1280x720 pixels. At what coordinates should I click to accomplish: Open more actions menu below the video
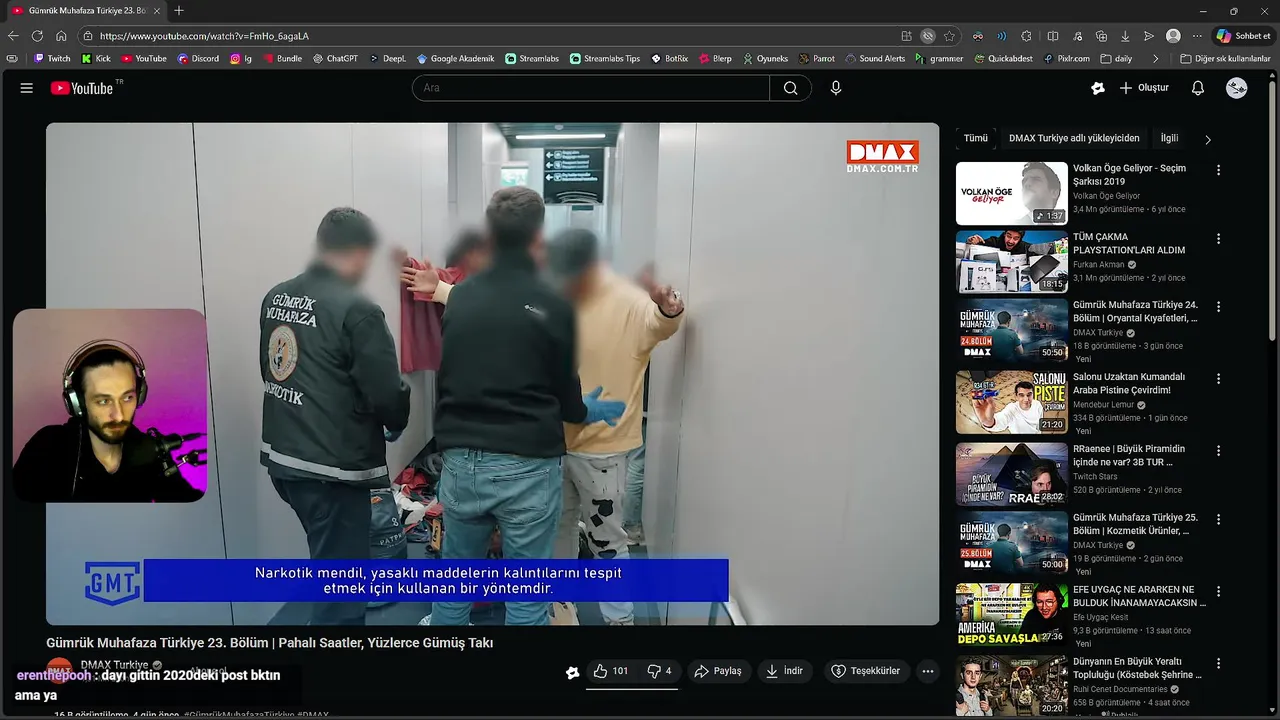pyautogui.click(x=928, y=671)
